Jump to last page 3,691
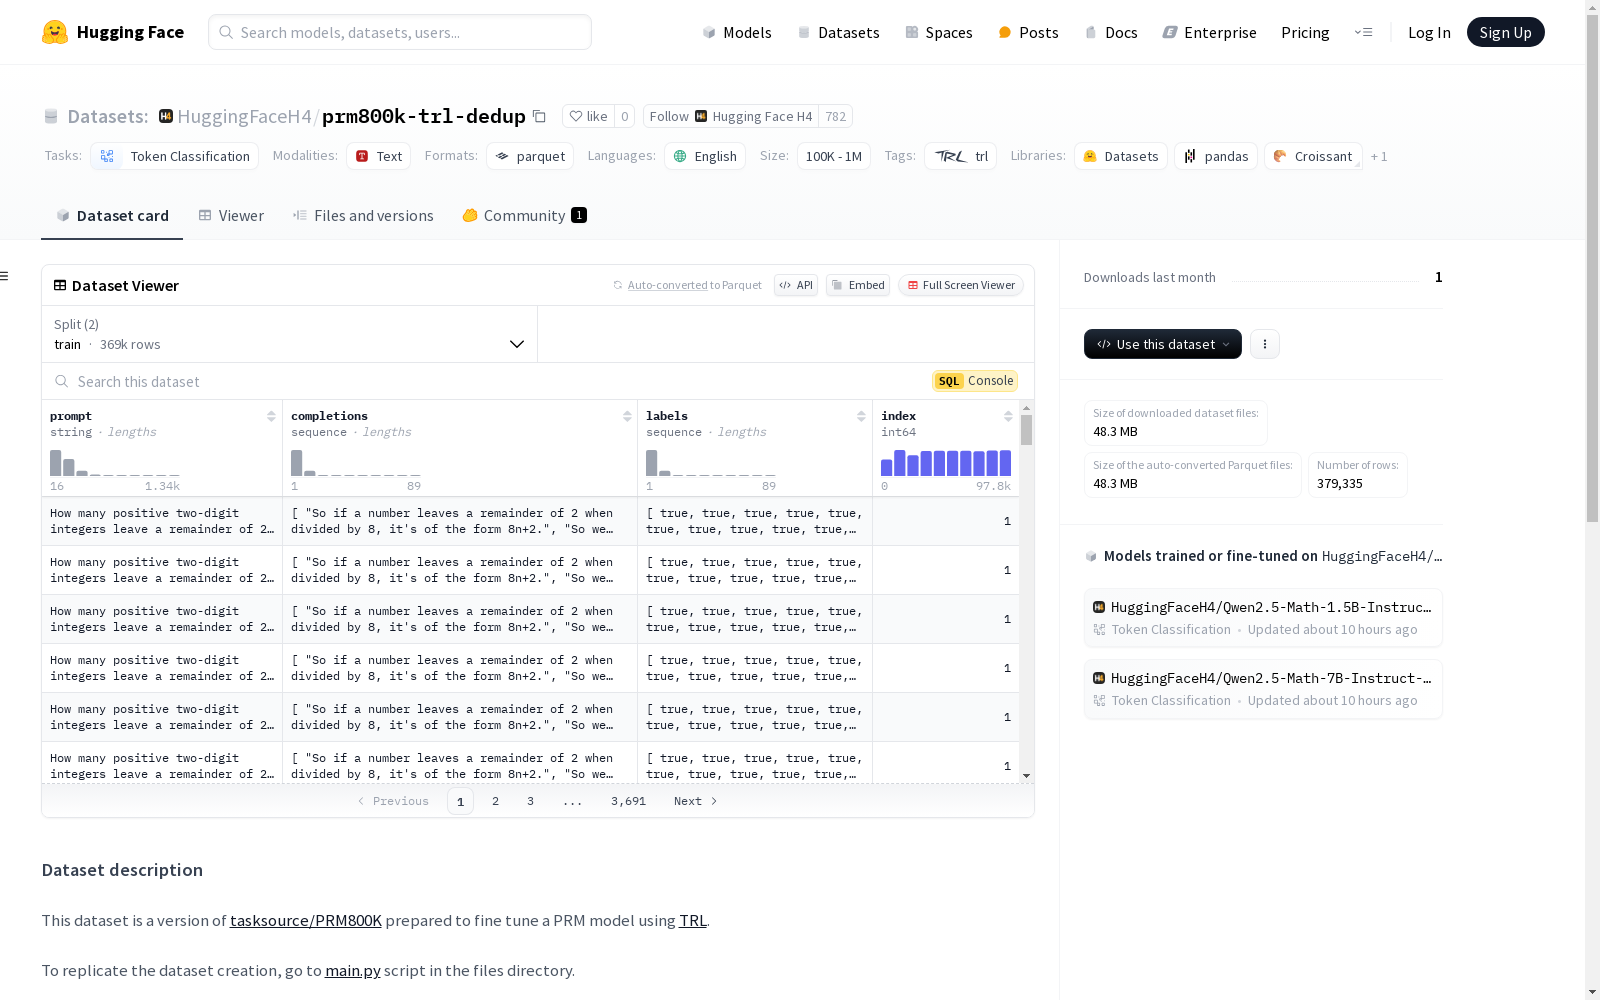Screen dimensions: 1600x1000 (628, 801)
